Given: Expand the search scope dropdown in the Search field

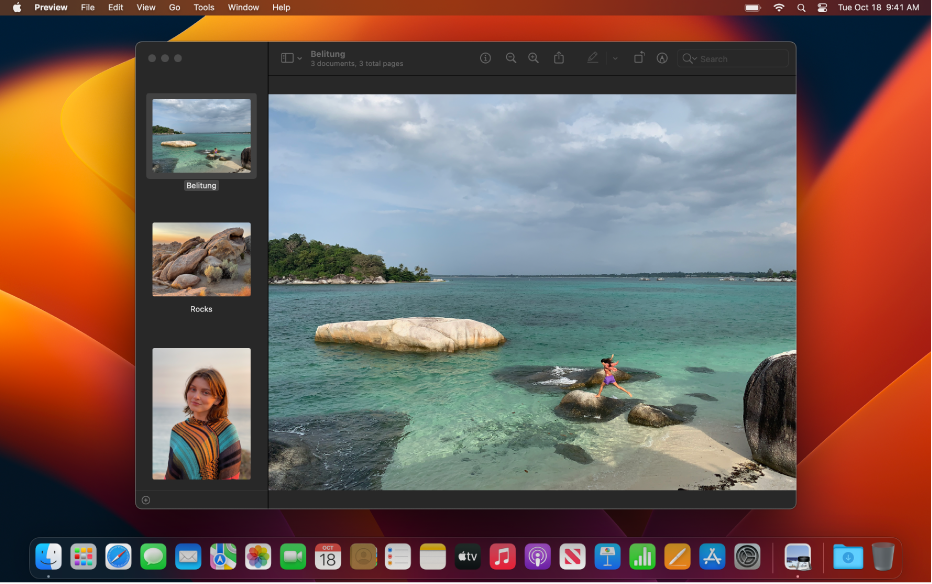Looking at the screenshot, I should click(x=694, y=58).
